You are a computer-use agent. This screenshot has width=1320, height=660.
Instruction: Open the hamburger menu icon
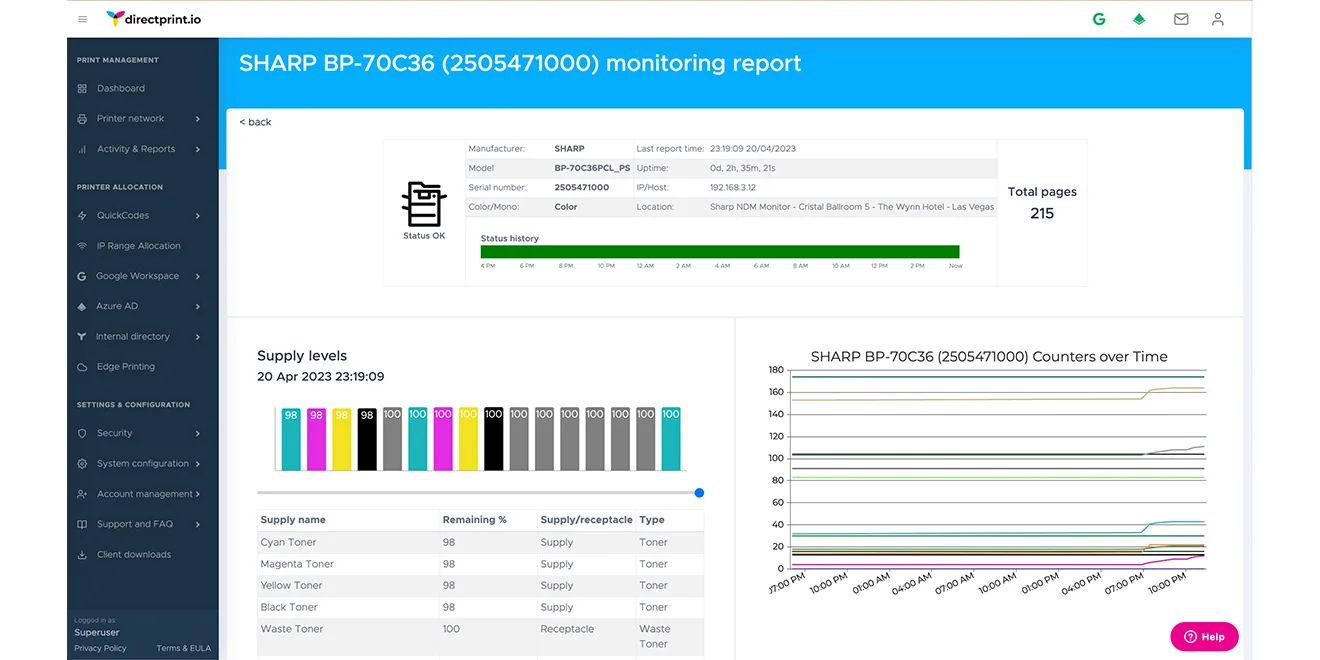(x=82, y=19)
